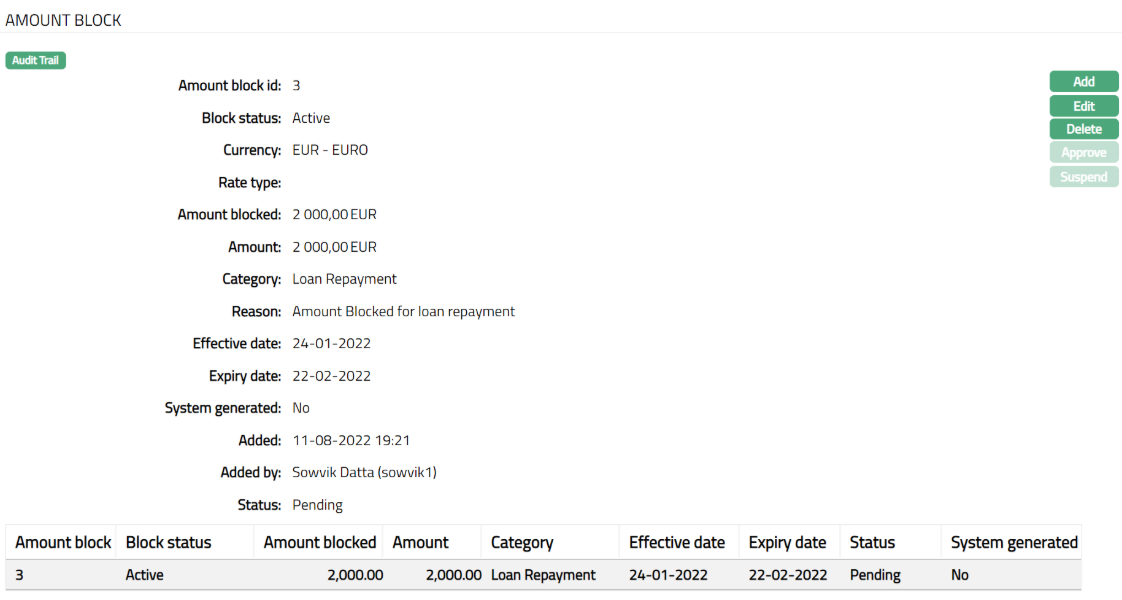1122x600 pixels.
Task: Sort by Status column header
Action: pos(872,542)
